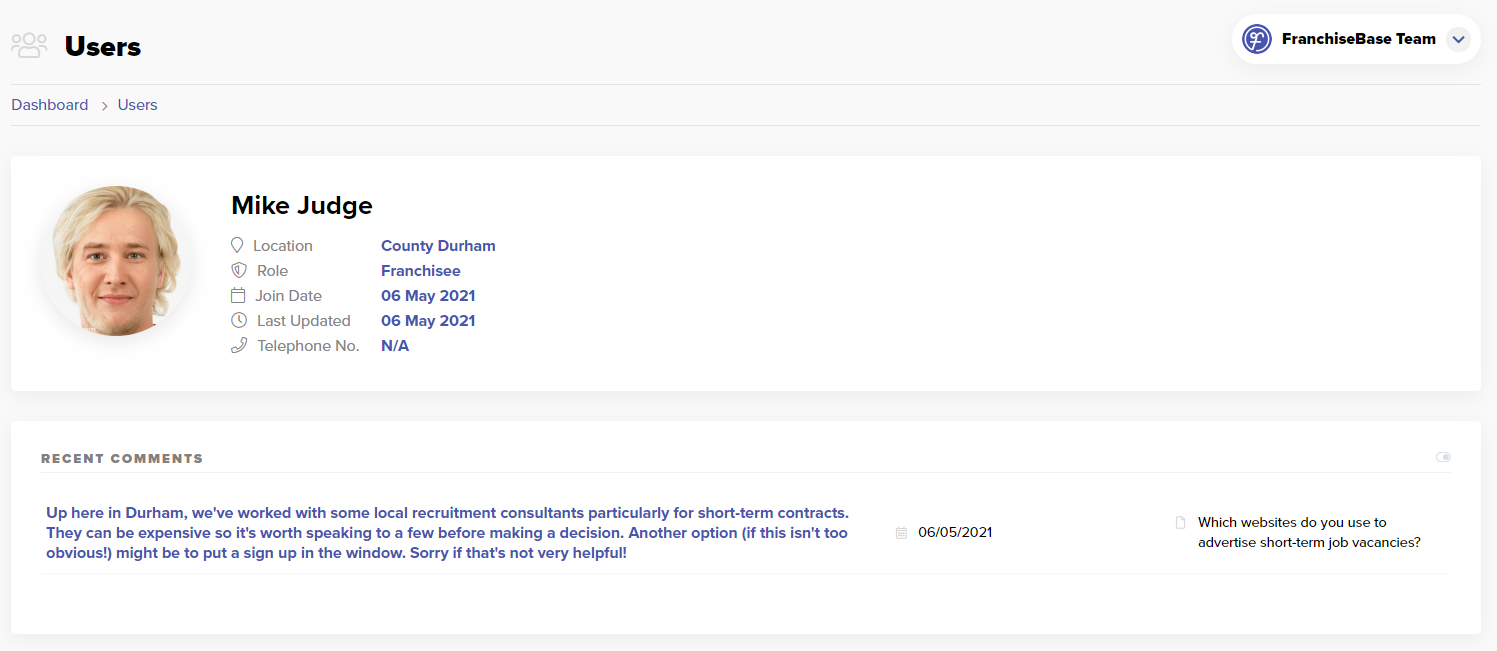Open 'Which websites do you use' question link

click(x=1309, y=532)
